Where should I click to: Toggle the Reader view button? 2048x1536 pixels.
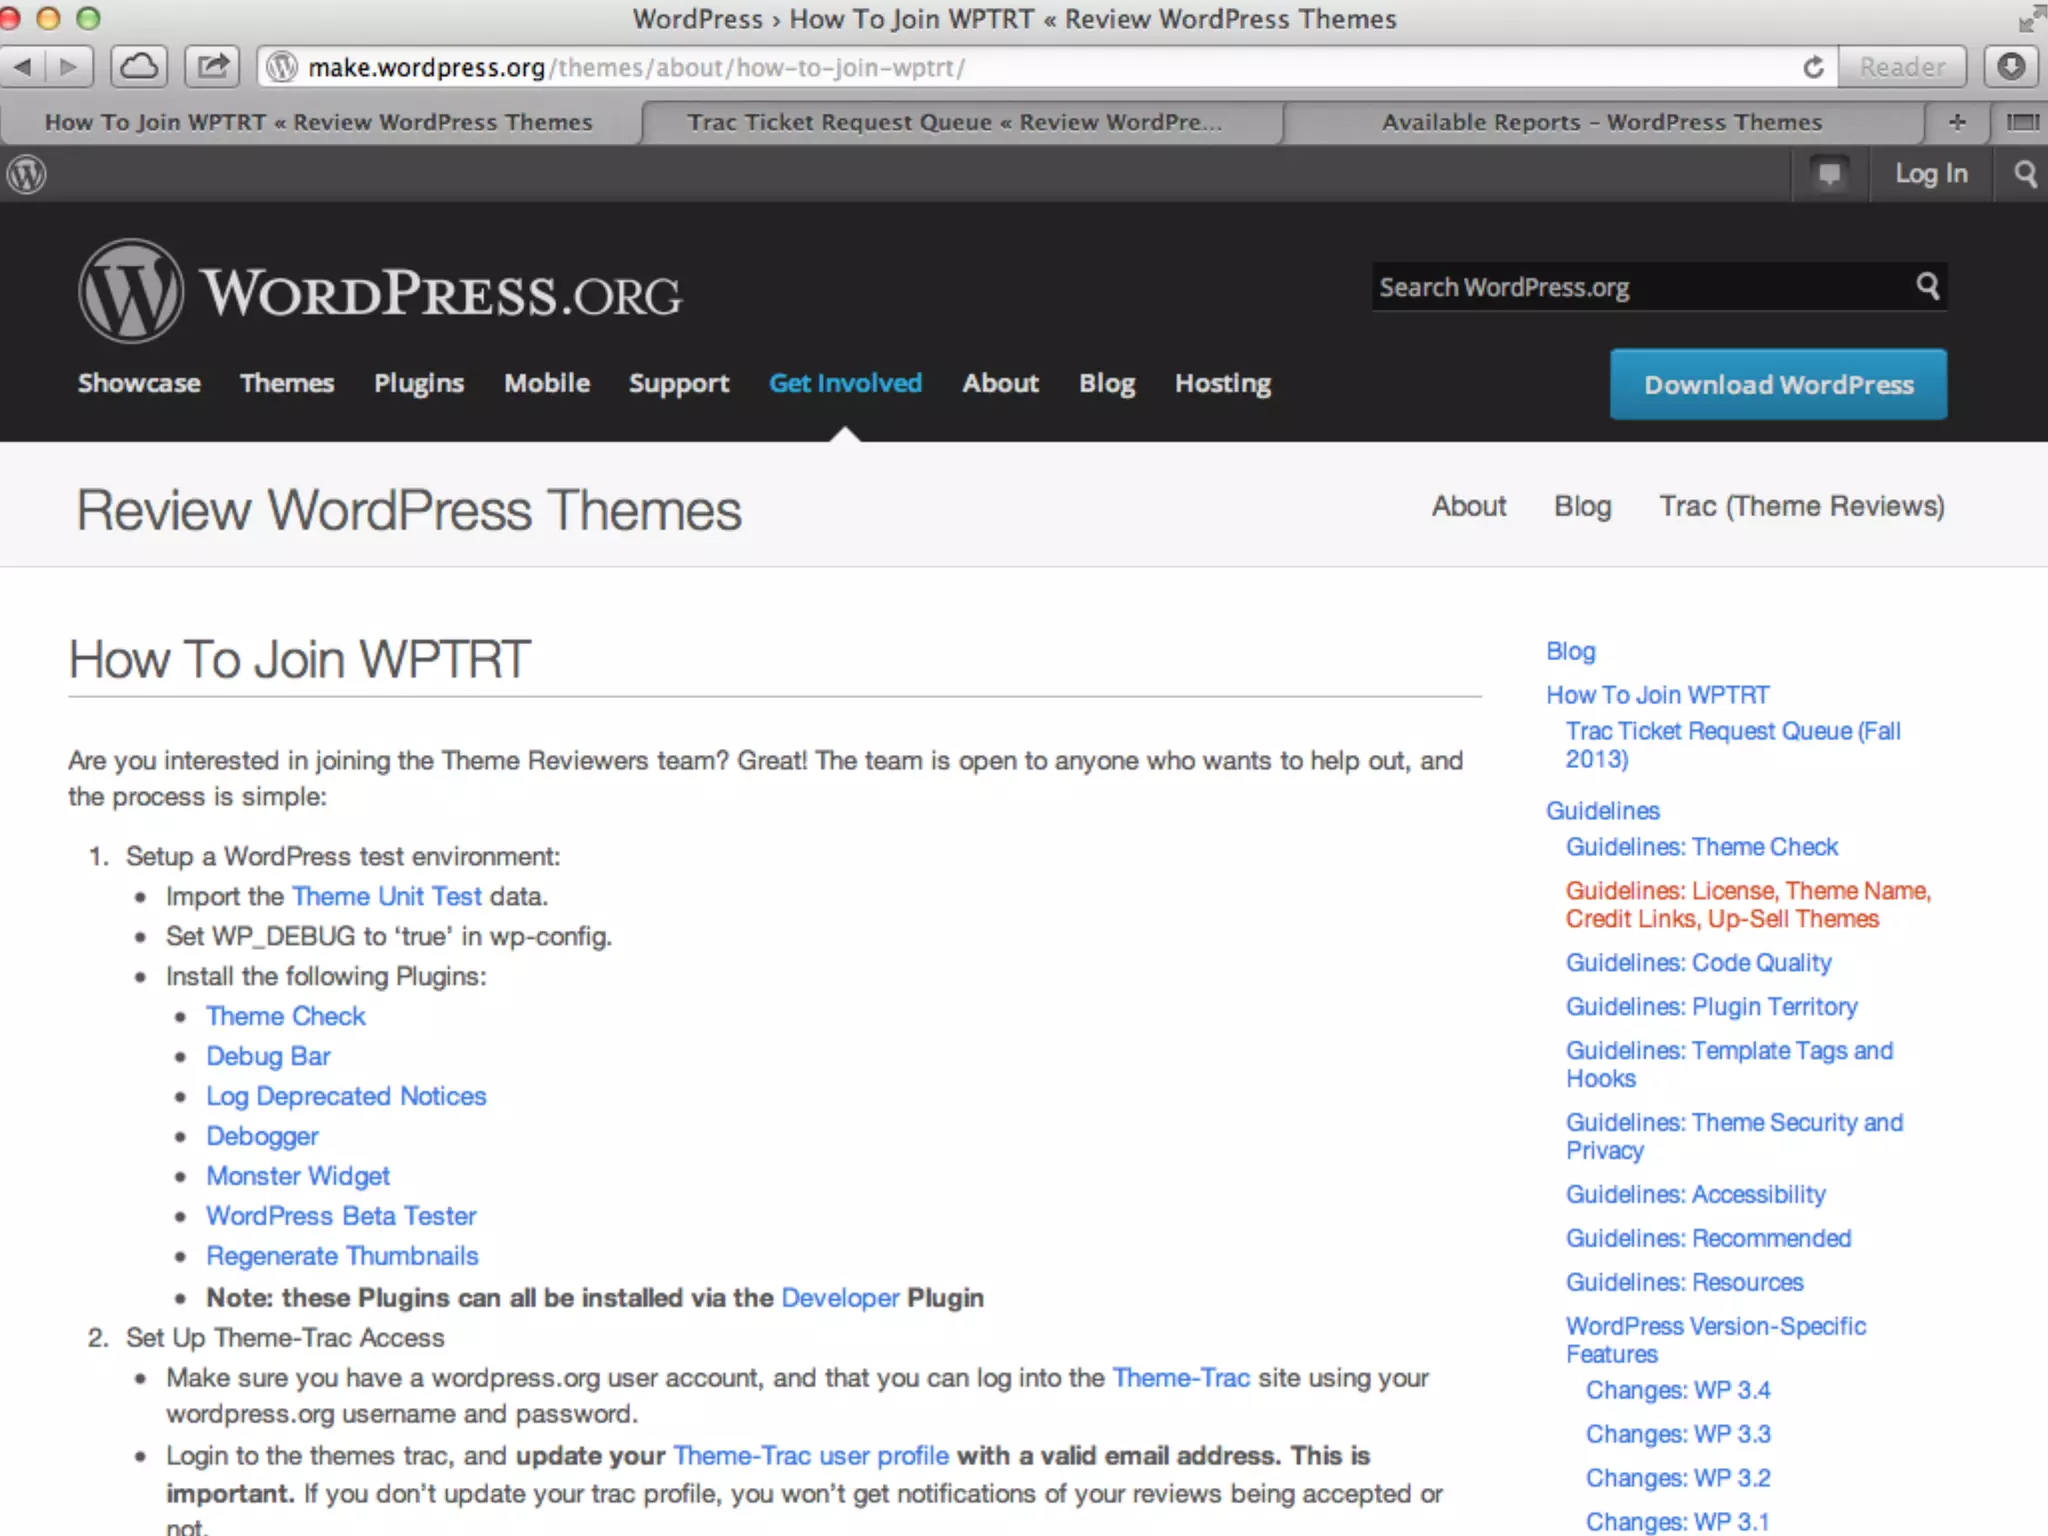[1902, 67]
